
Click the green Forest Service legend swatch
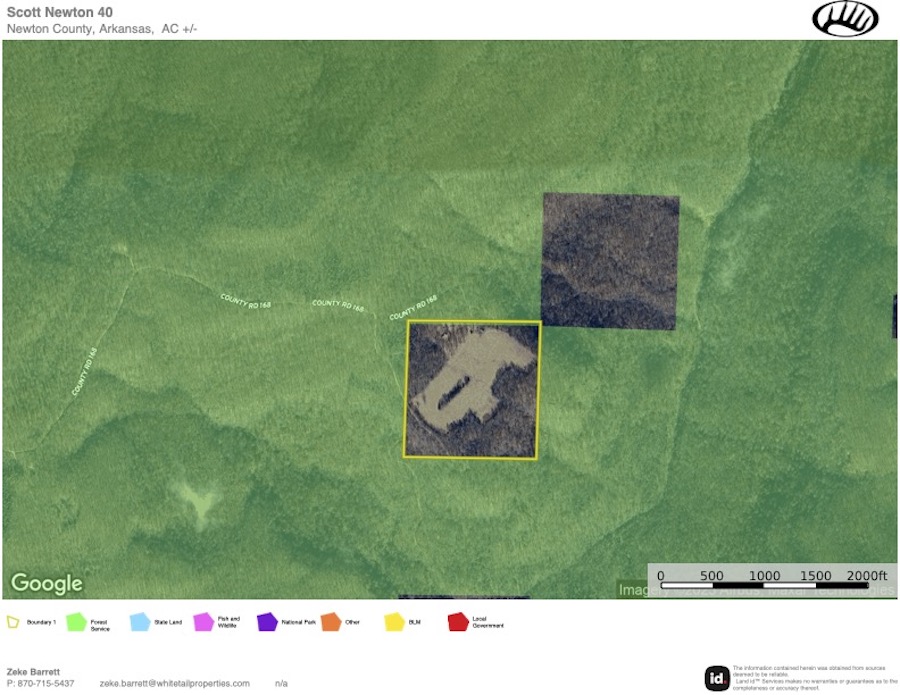pos(76,622)
